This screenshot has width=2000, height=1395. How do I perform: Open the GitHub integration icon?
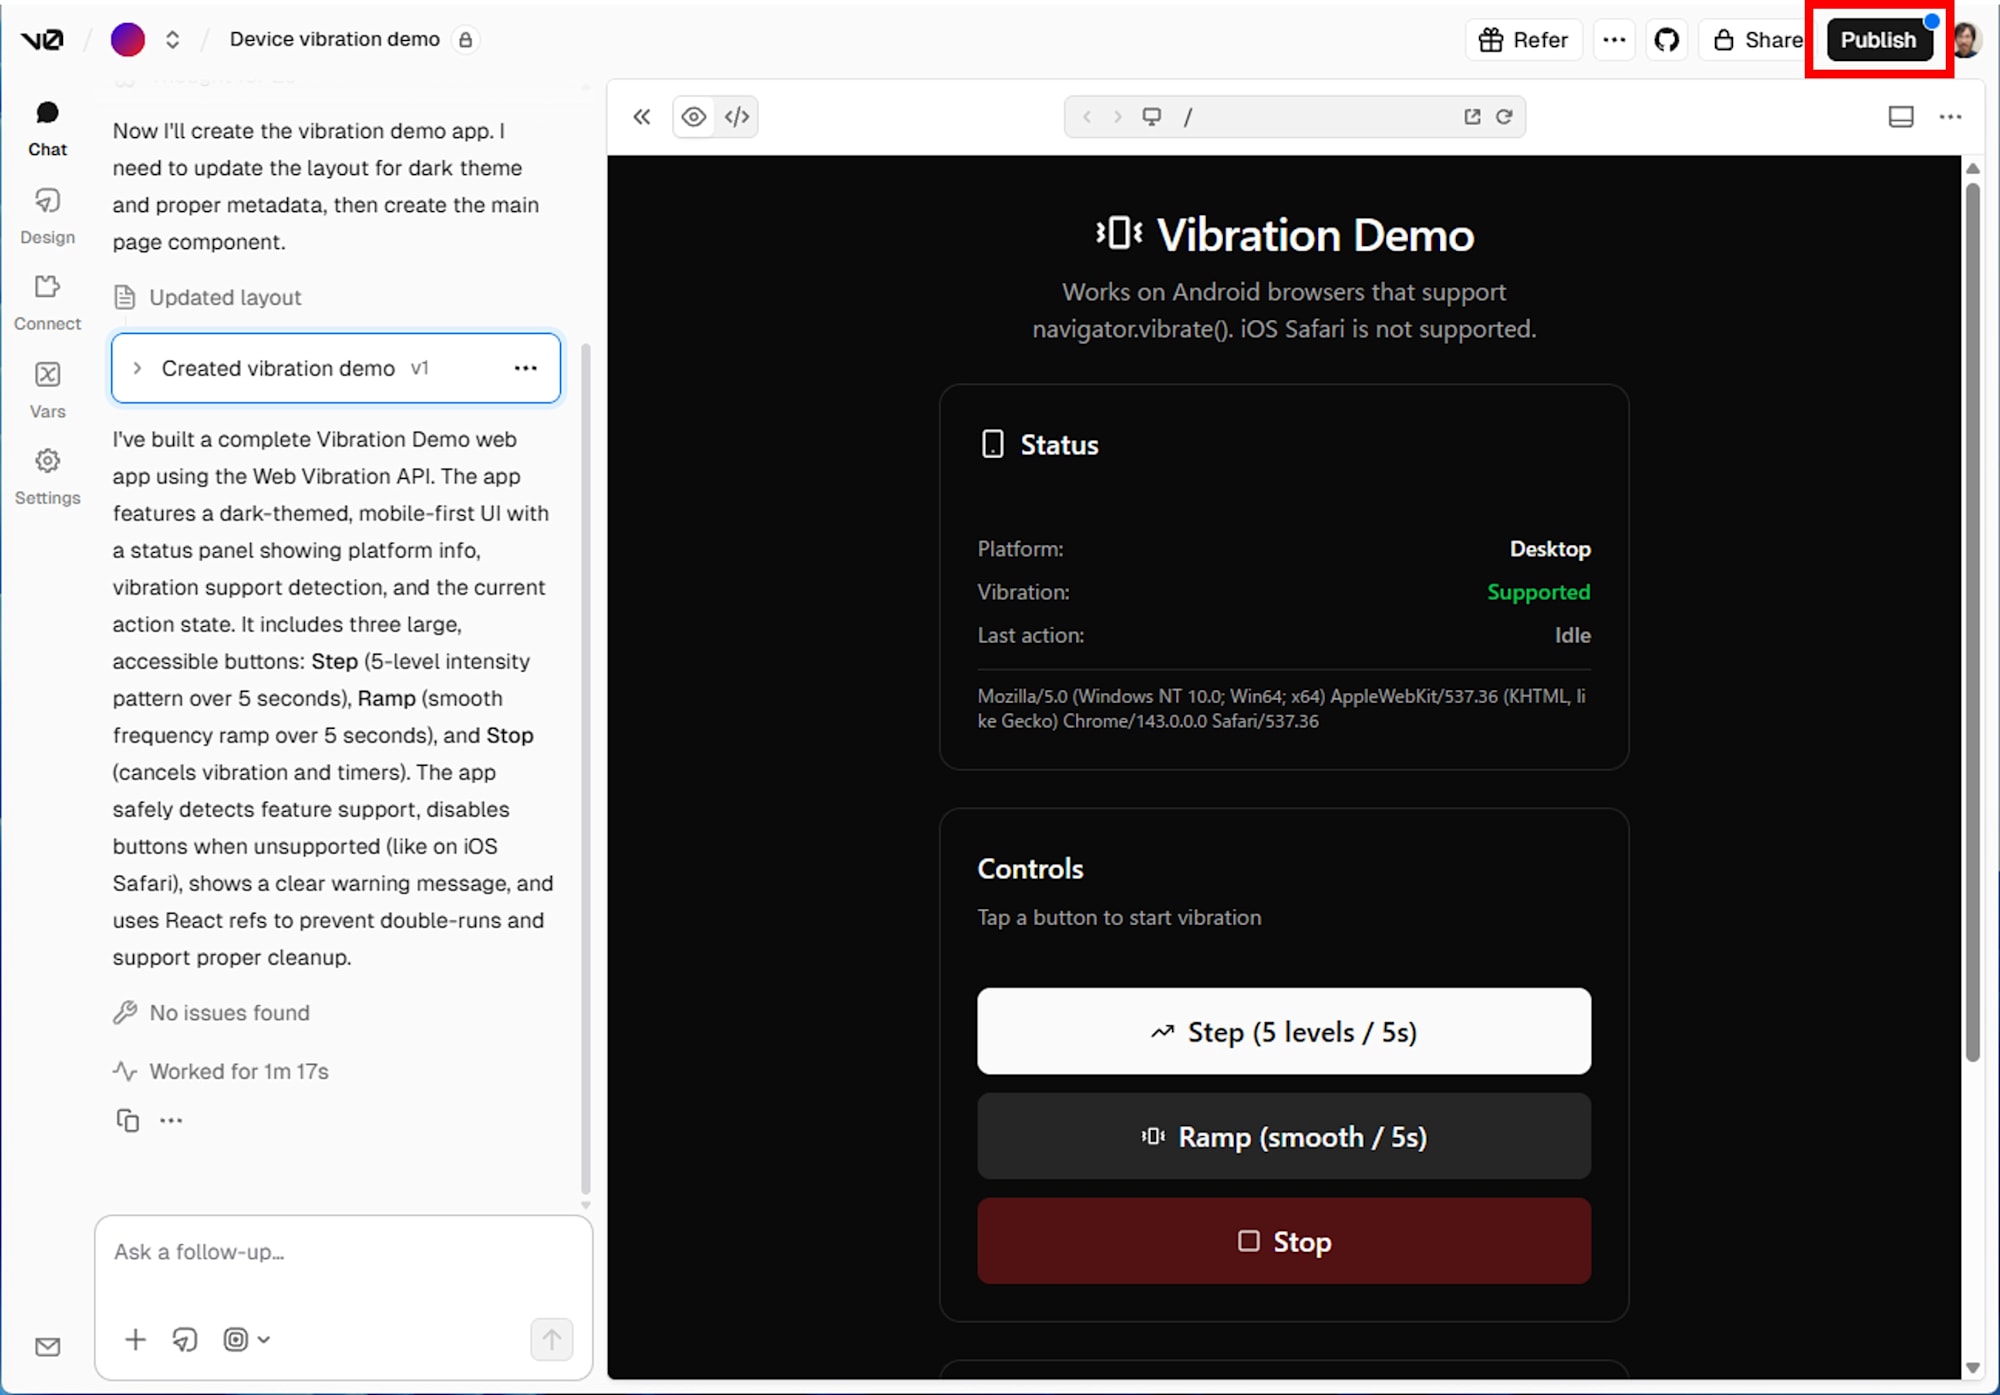1666,40
